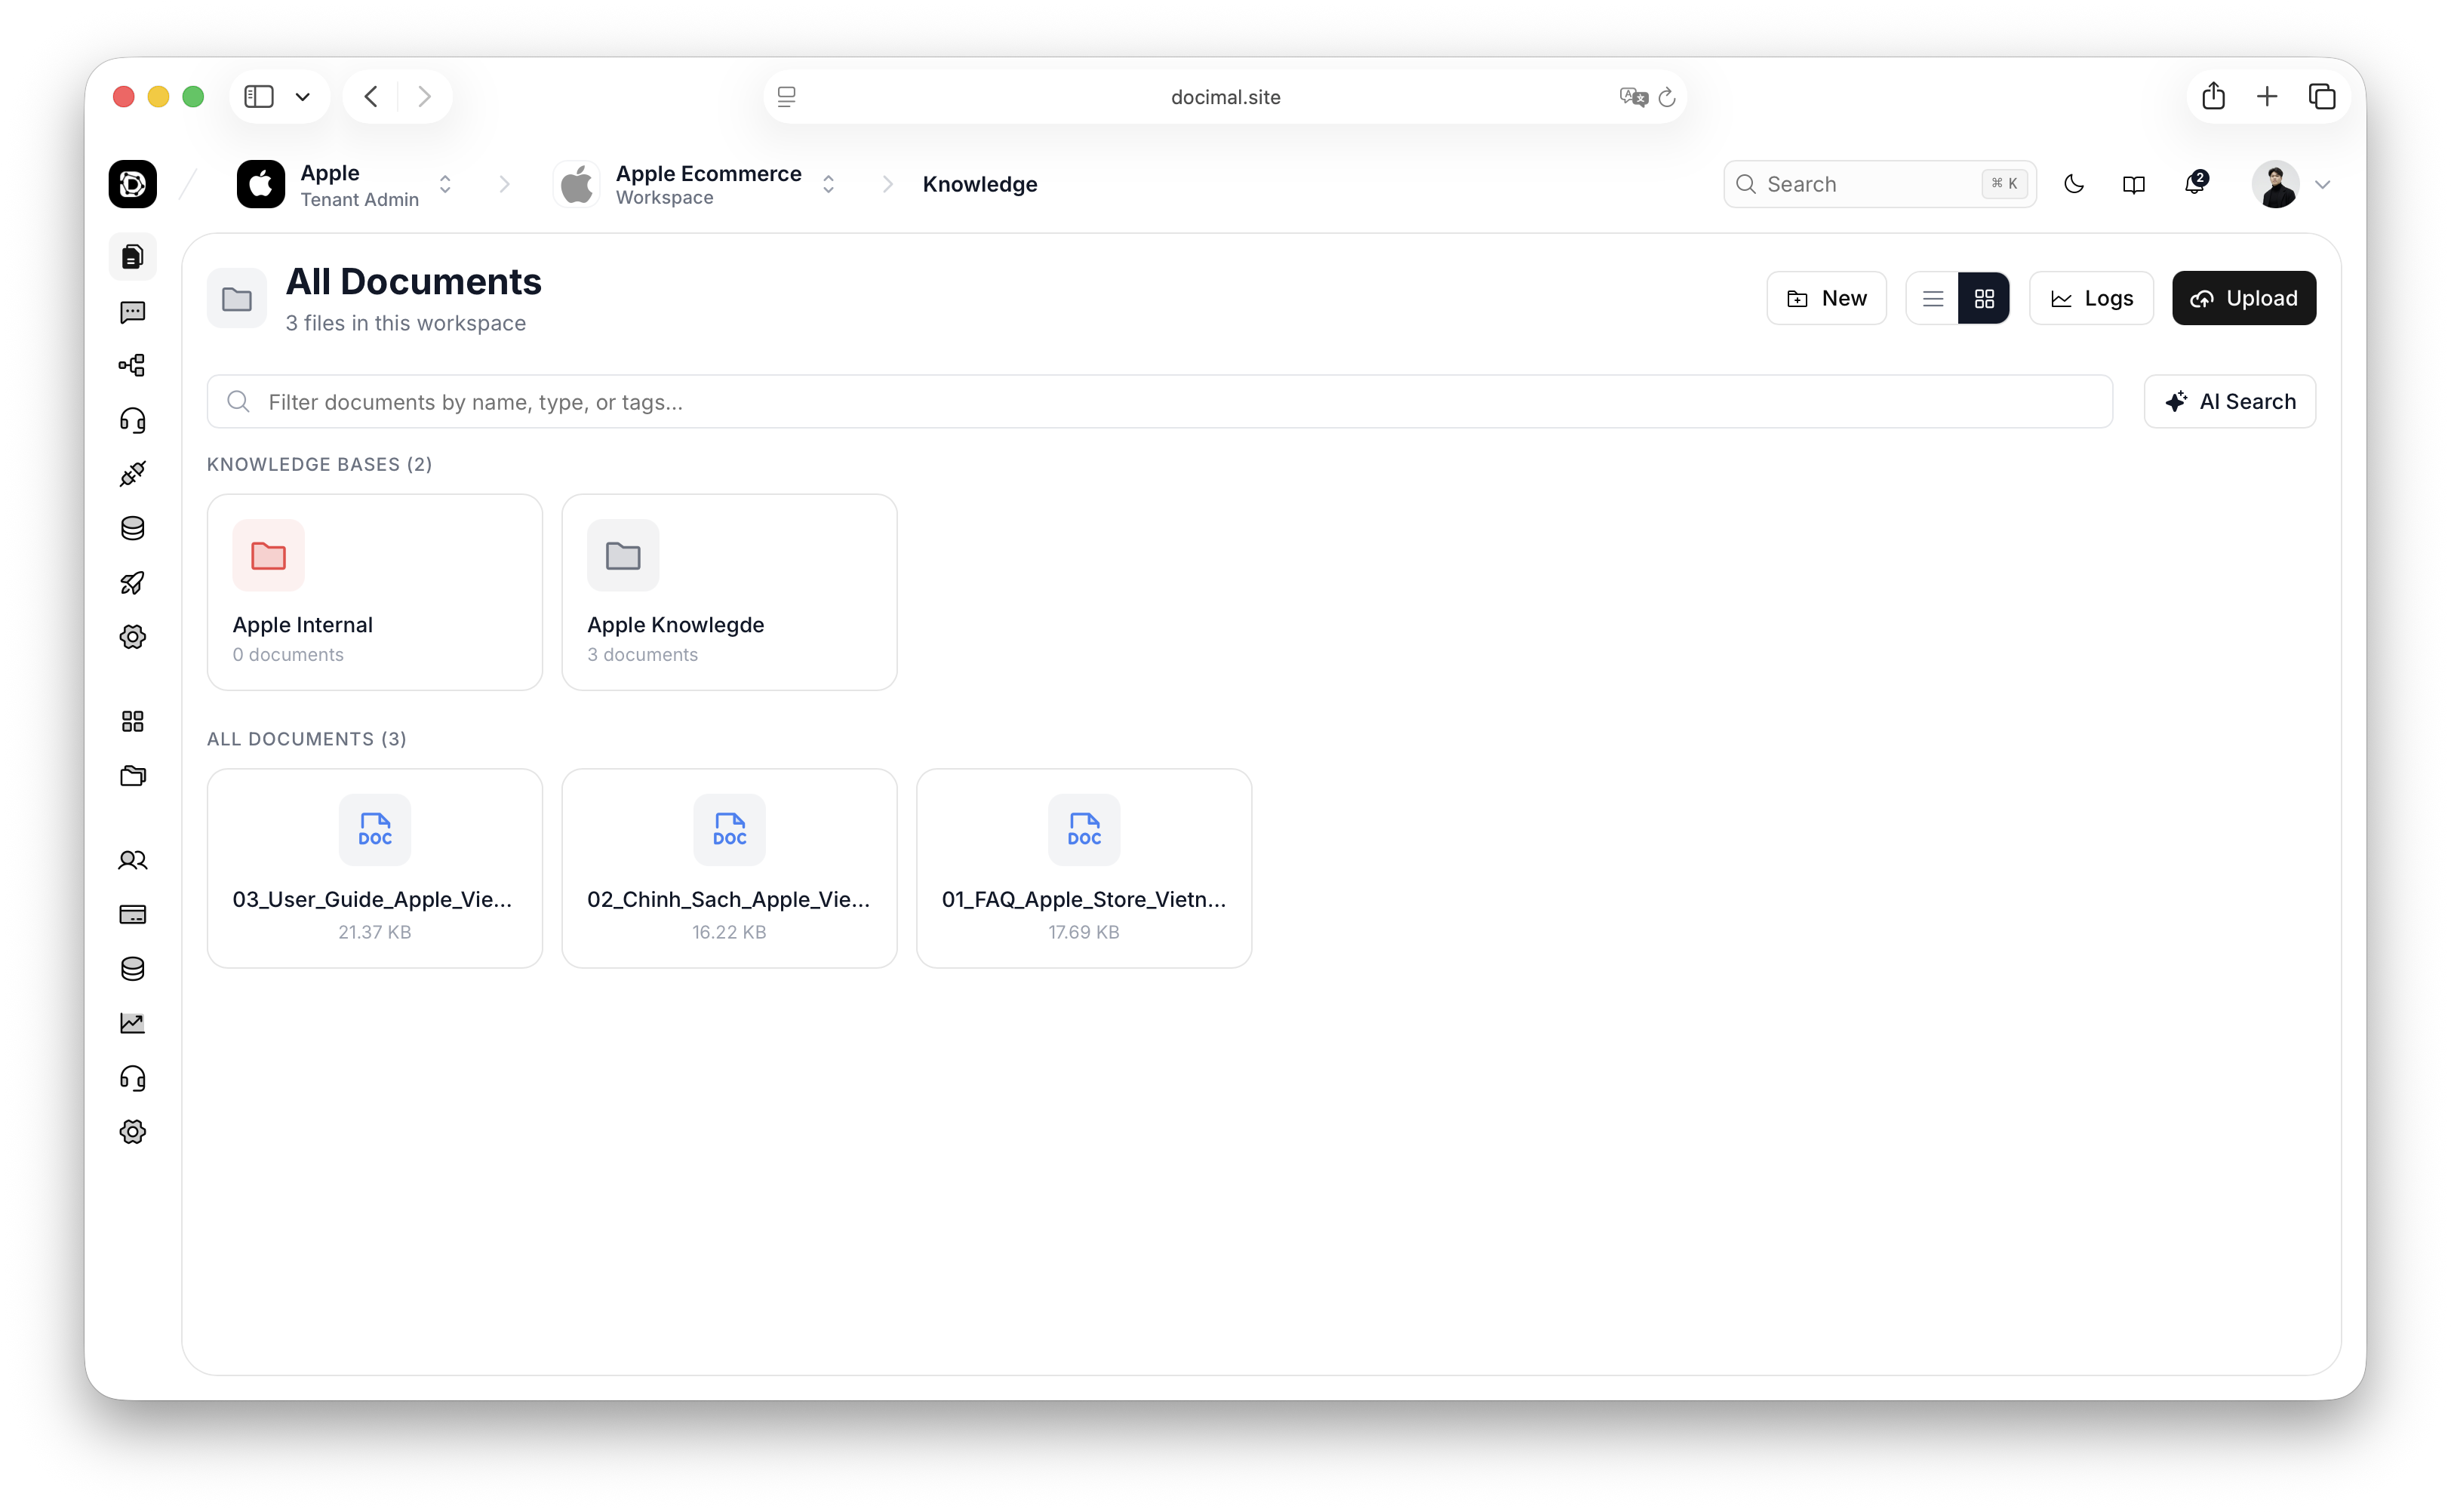This screenshot has height=1512, width=2451.
Task: Open the workflow nodes sidebar icon
Action: tap(132, 365)
